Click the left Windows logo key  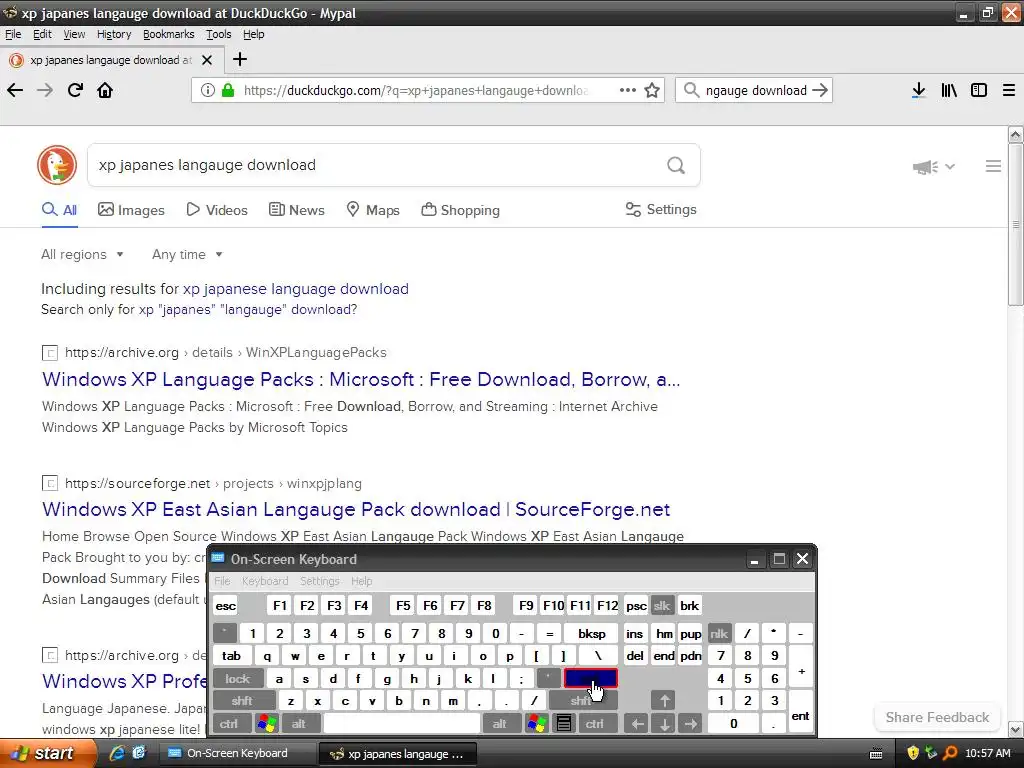267,724
